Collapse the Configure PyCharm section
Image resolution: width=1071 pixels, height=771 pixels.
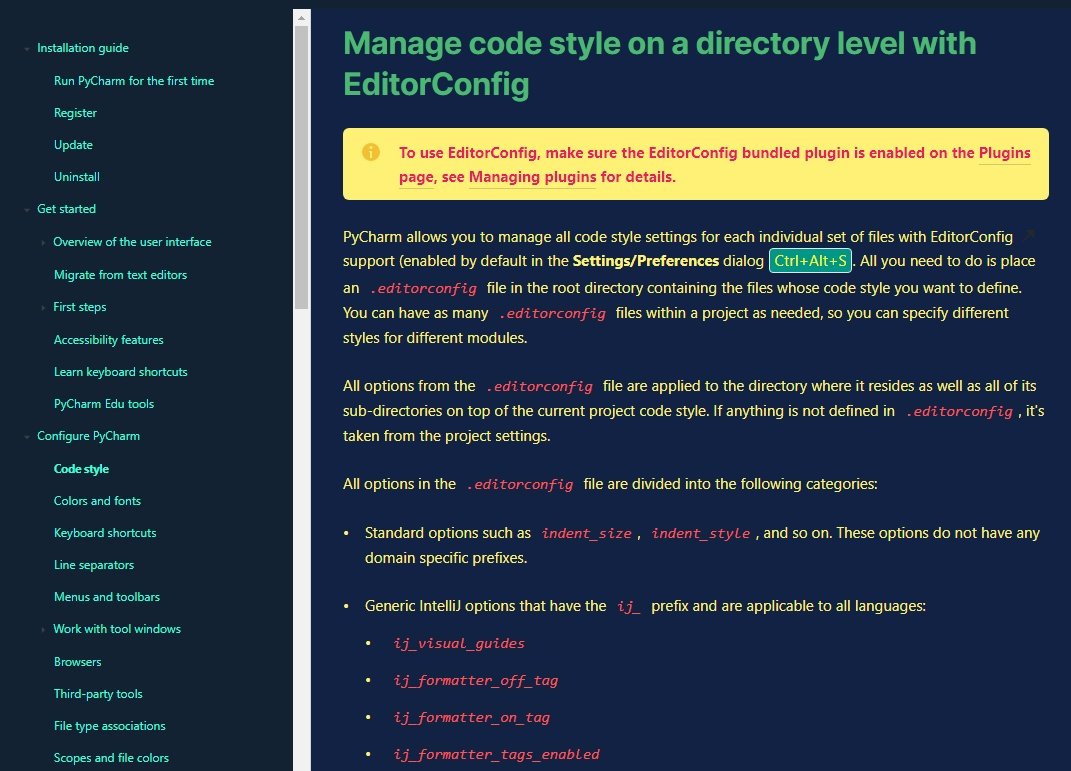point(25,436)
